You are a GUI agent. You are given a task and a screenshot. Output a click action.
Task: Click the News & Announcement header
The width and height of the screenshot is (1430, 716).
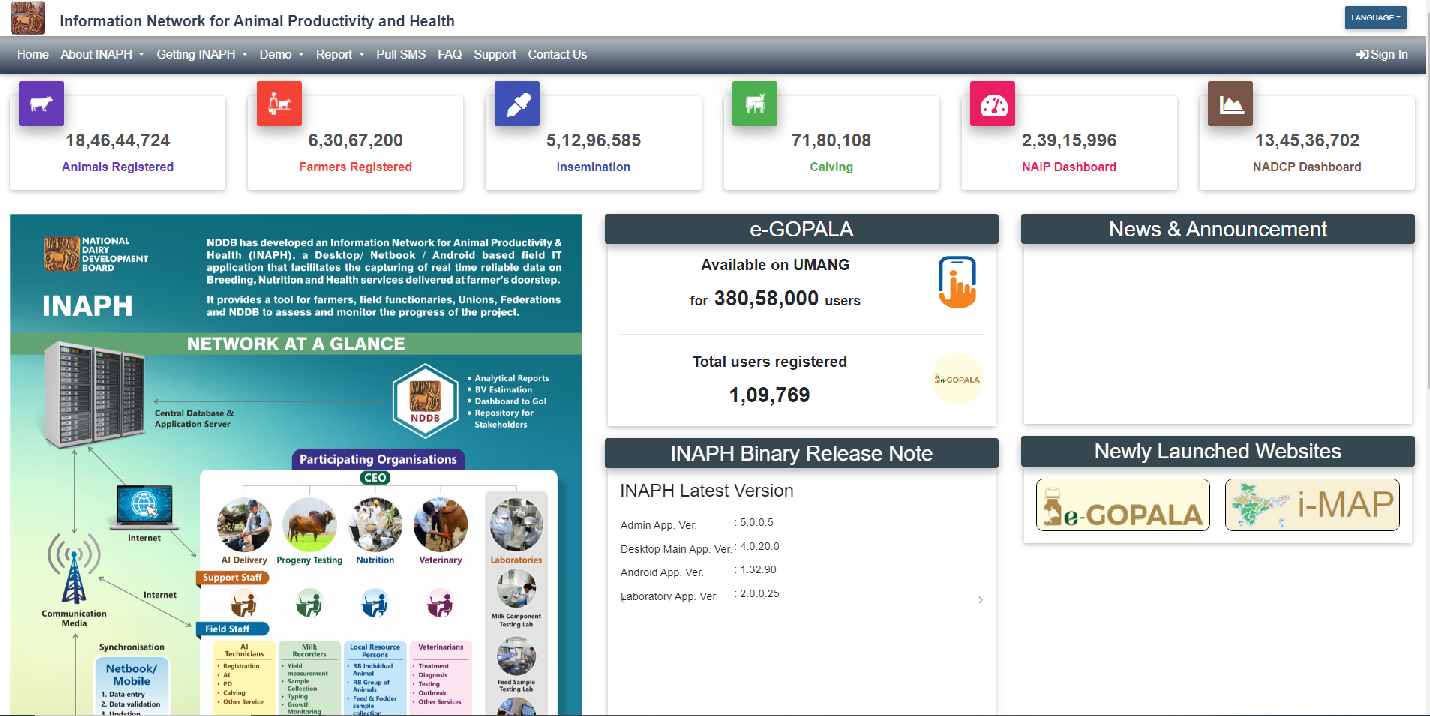pyautogui.click(x=1218, y=229)
